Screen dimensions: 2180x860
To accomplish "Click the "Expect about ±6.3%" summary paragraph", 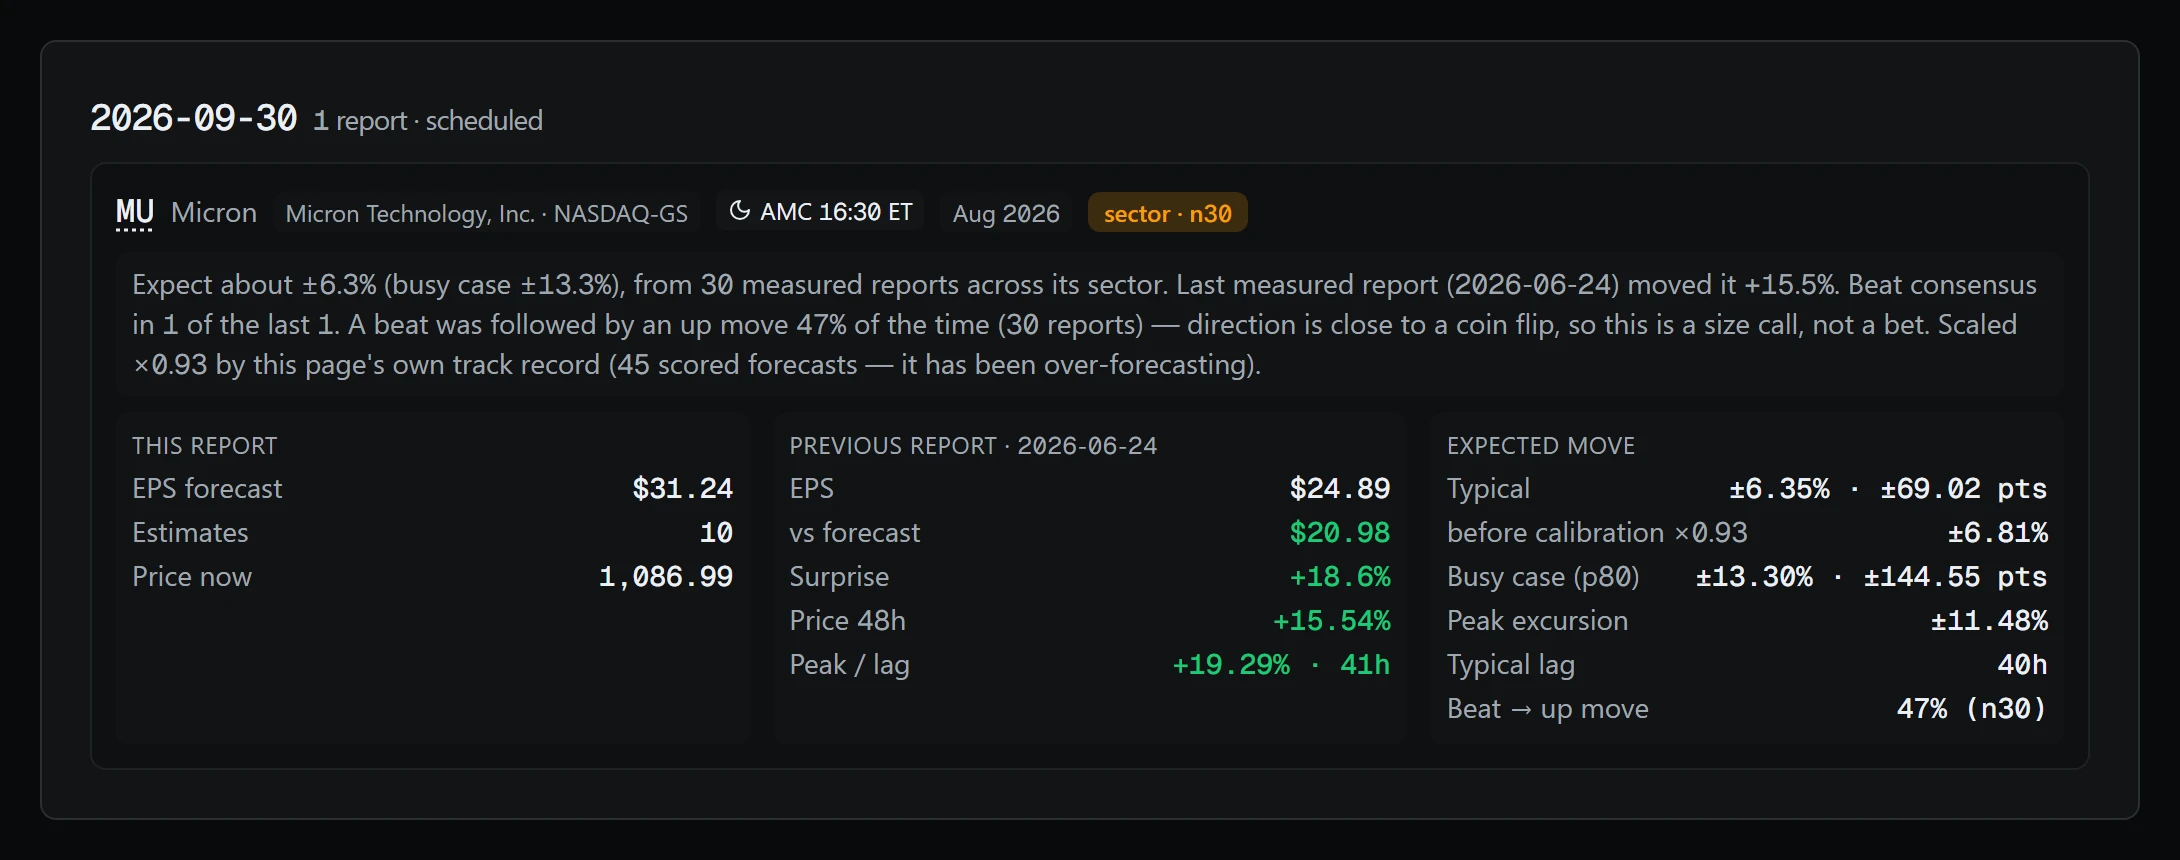I will click(x=1090, y=324).
